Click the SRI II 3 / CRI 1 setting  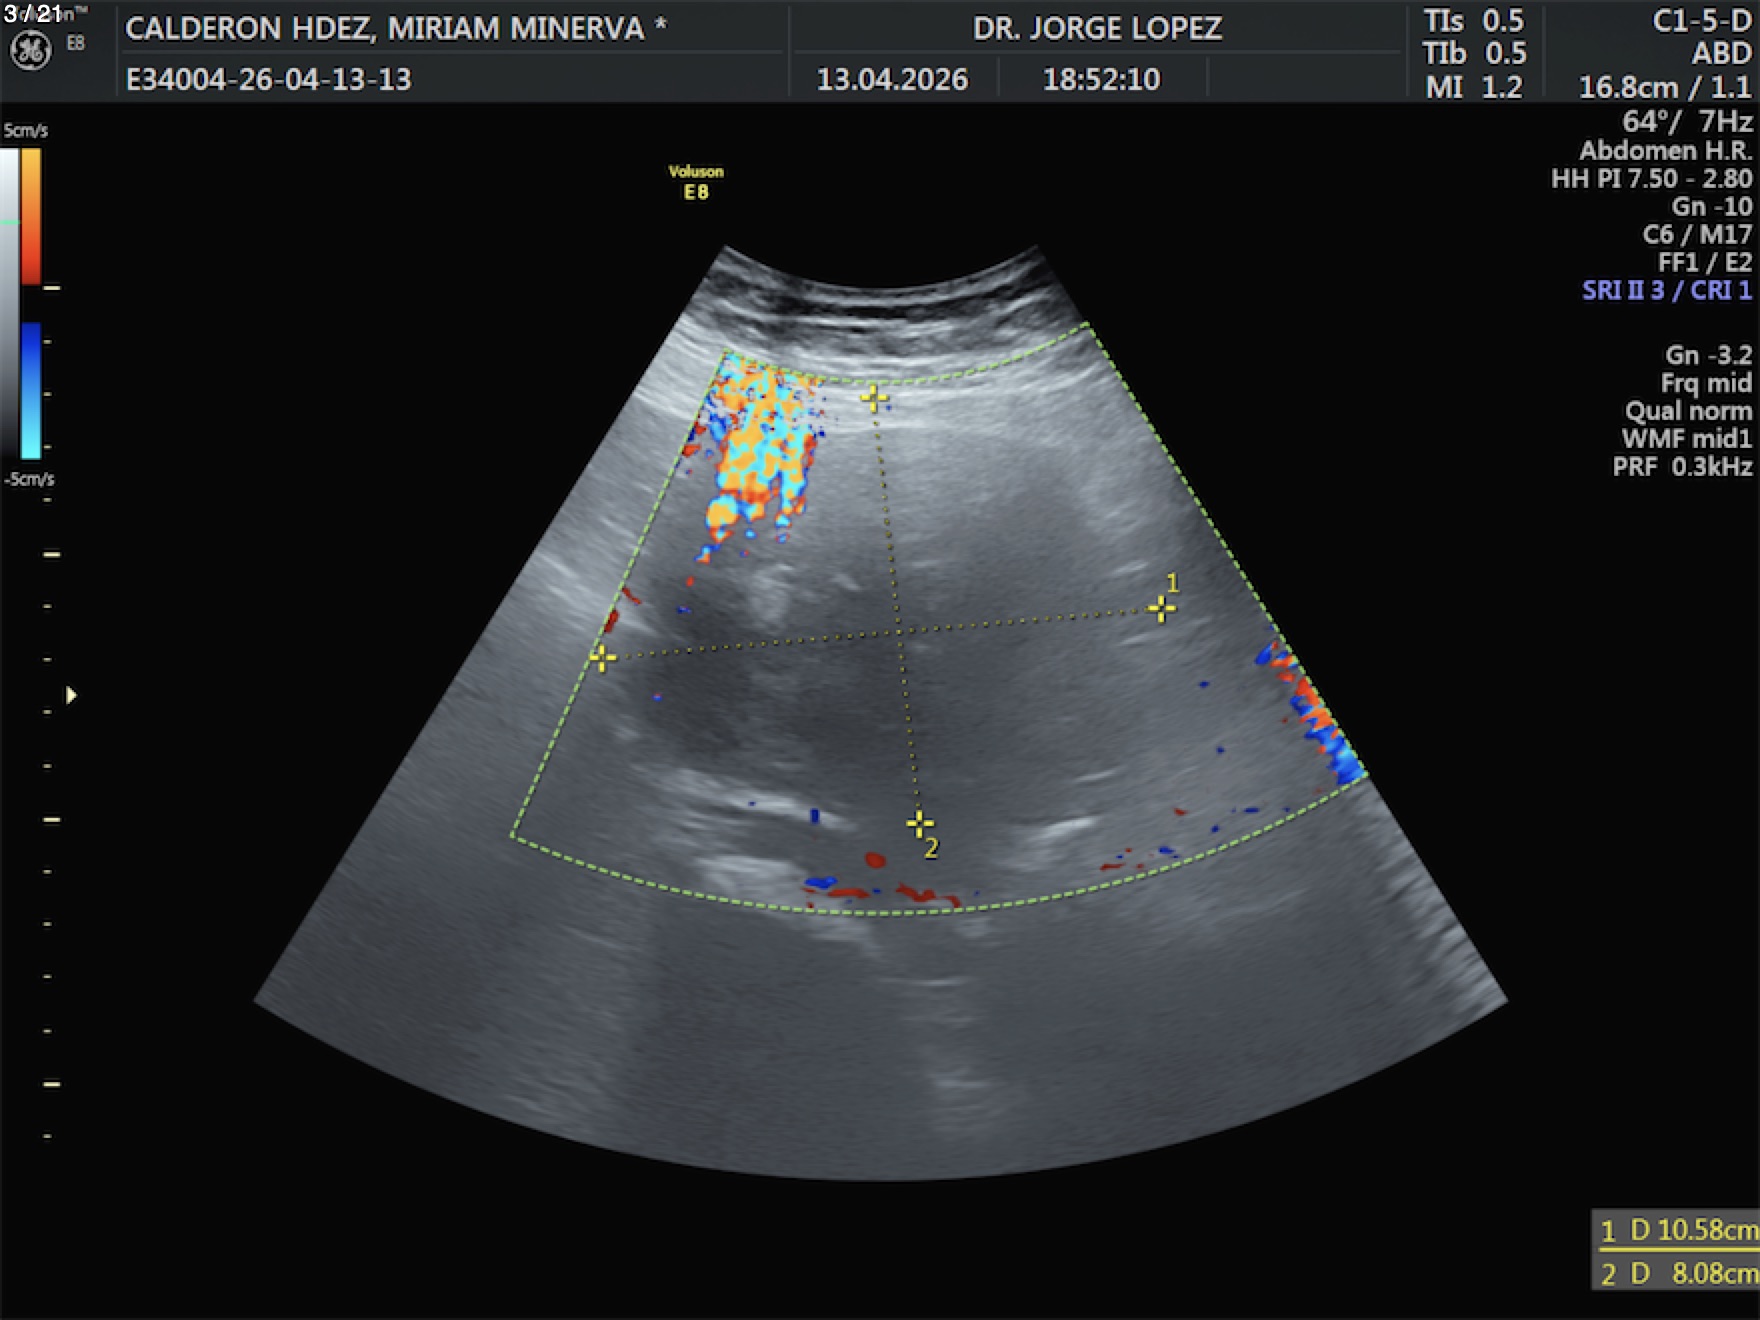(x=1666, y=291)
